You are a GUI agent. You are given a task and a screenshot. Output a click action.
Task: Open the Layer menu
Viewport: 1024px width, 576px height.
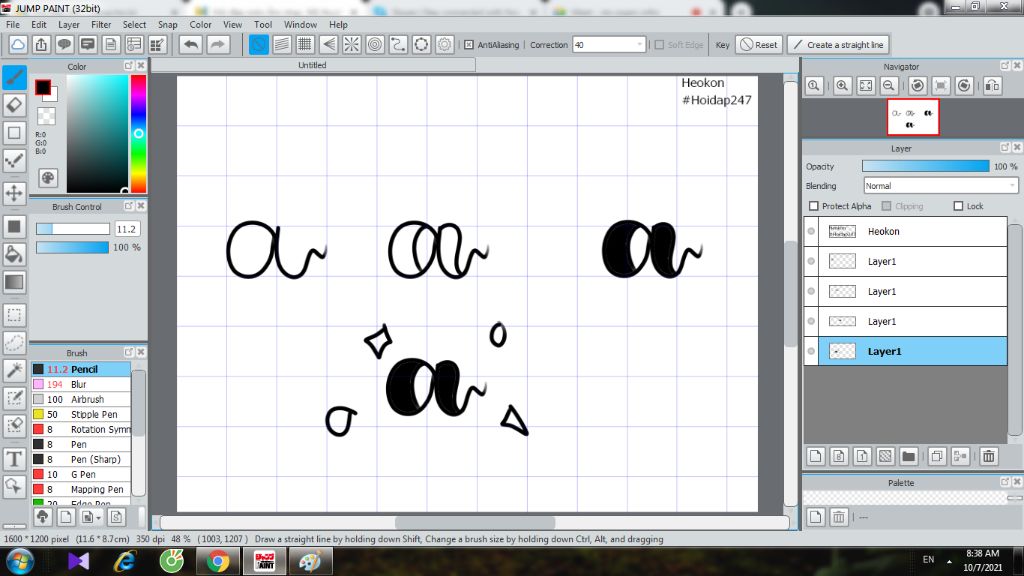[x=69, y=24]
